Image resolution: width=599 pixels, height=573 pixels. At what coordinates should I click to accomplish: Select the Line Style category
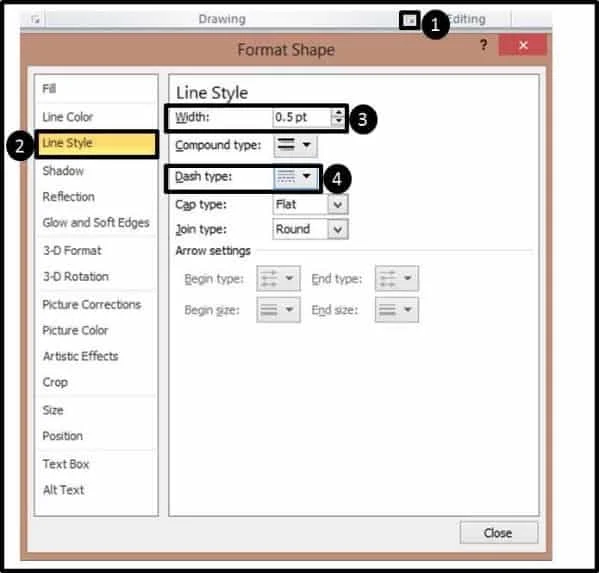97,143
